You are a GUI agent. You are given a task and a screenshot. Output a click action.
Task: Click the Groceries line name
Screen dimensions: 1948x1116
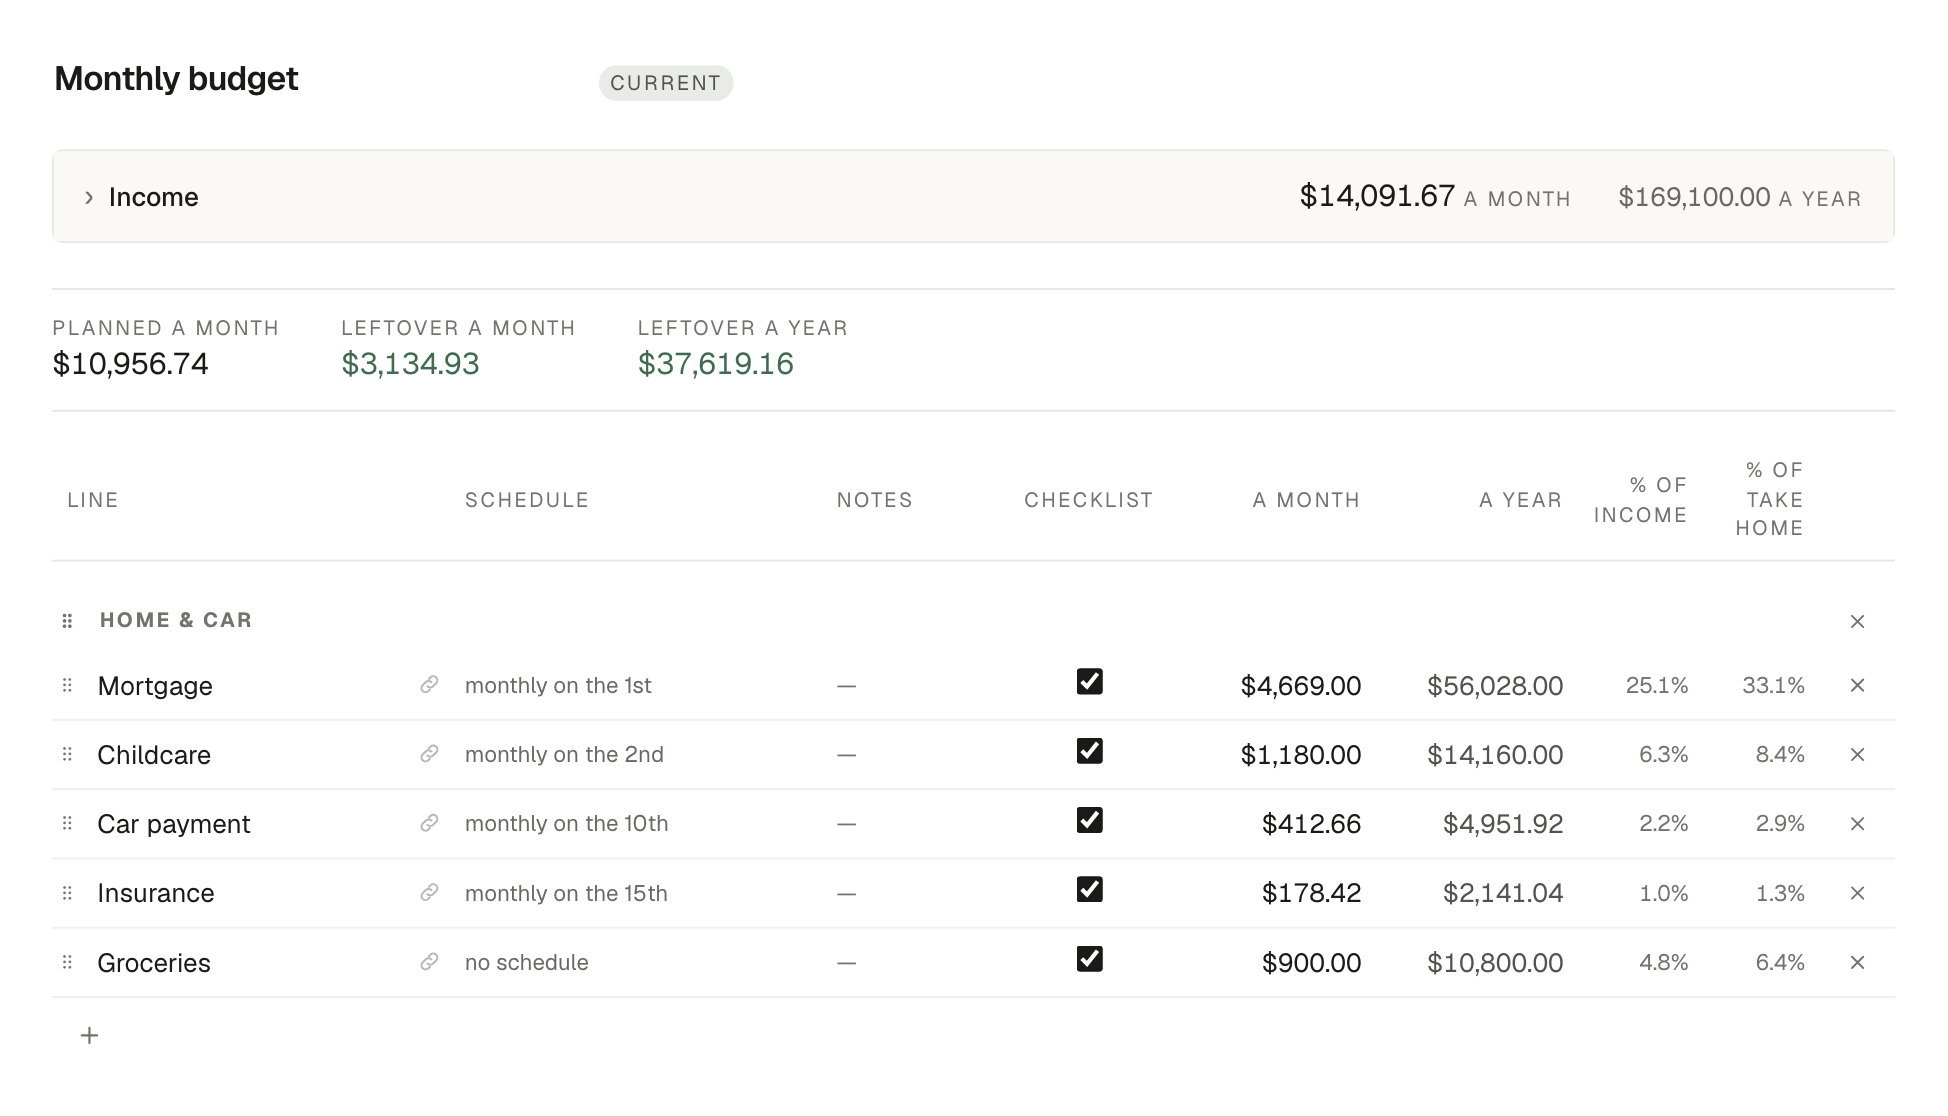154,962
